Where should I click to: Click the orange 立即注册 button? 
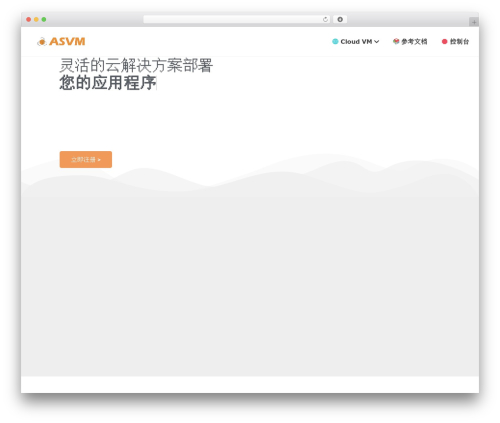pos(86,159)
